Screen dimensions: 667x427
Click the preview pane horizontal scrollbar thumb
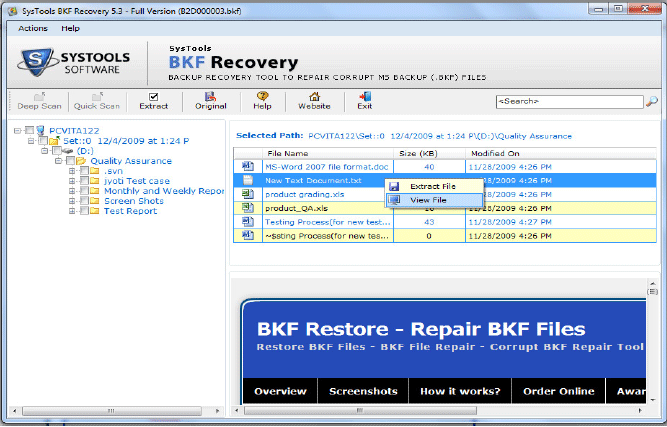[x=360, y=411]
